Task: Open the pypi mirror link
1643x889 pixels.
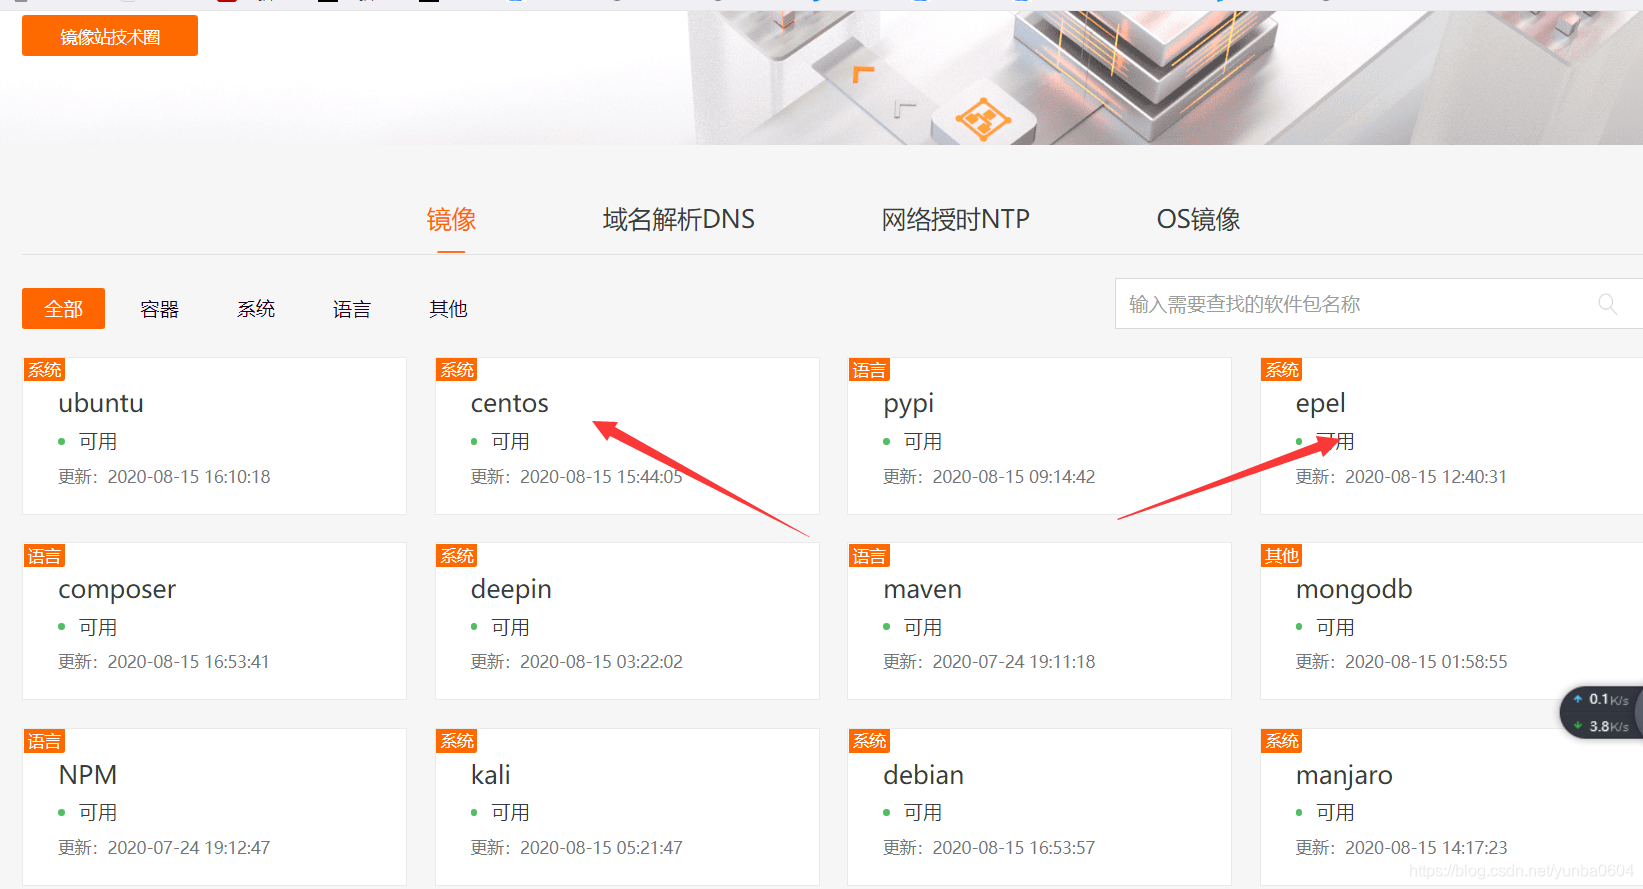Action: [x=909, y=404]
